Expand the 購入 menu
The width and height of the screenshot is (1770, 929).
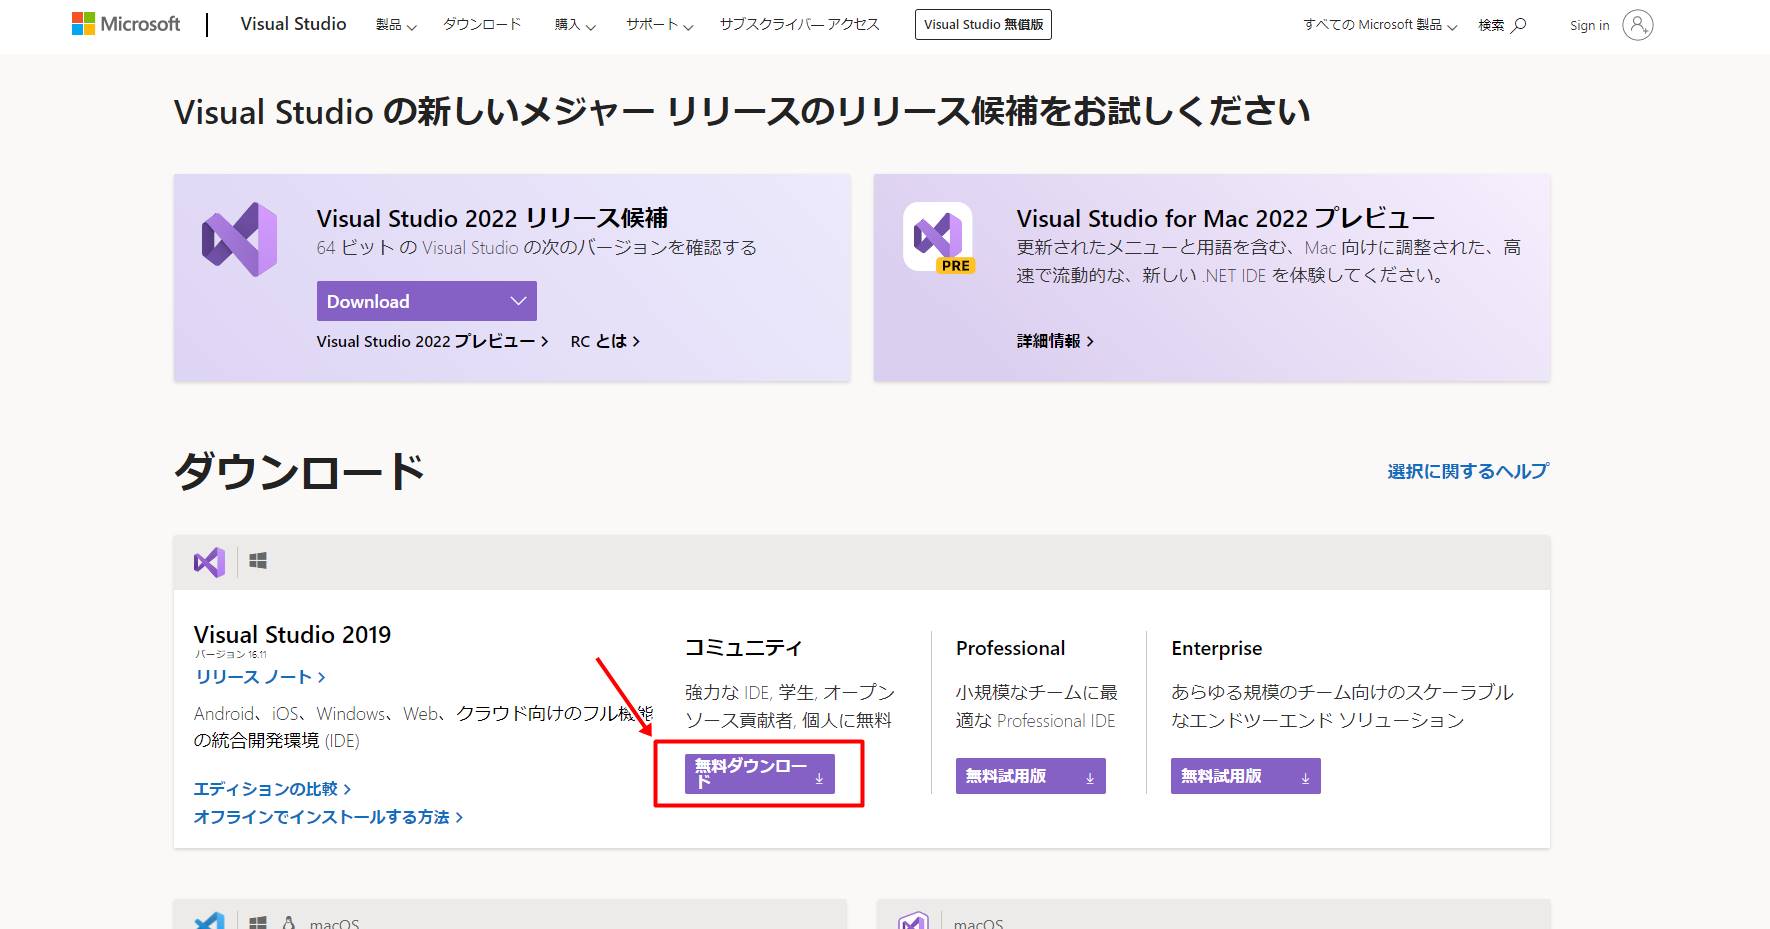tap(575, 25)
